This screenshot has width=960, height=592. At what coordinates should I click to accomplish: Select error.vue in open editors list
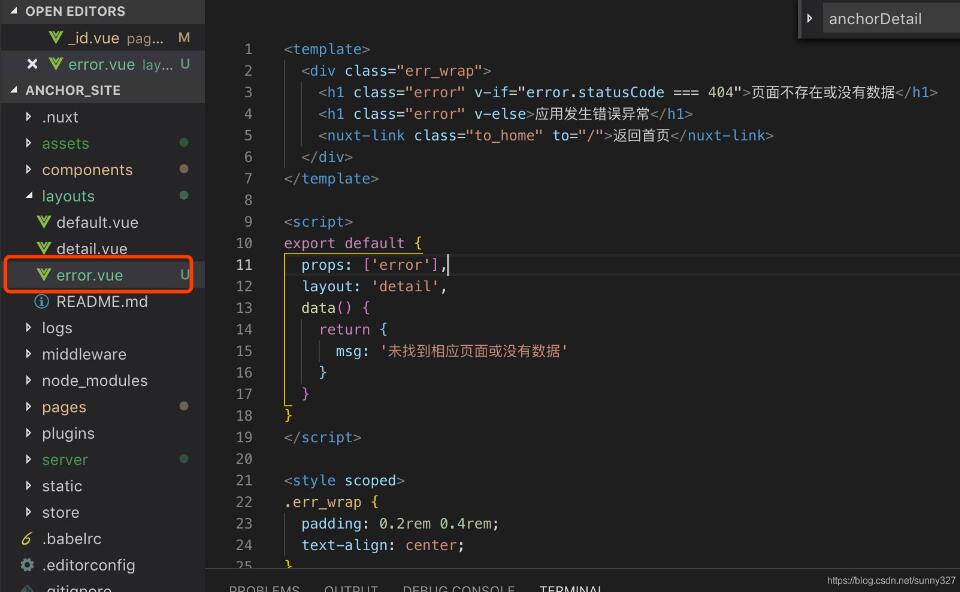tap(102, 64)
